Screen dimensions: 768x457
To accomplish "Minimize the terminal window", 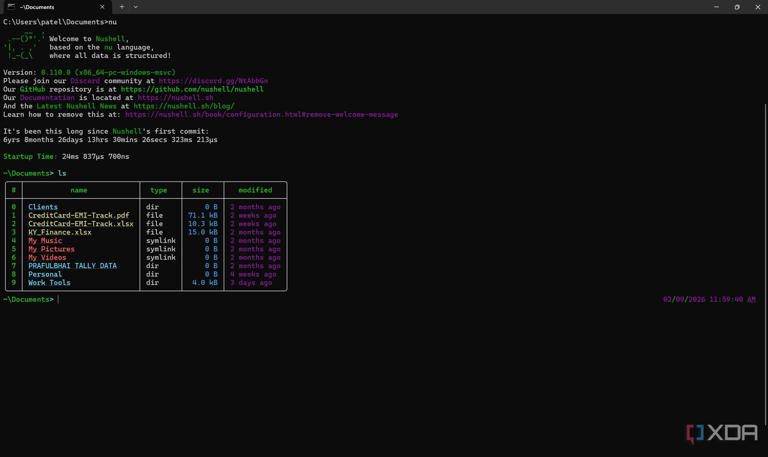I will tap(716, 7).
